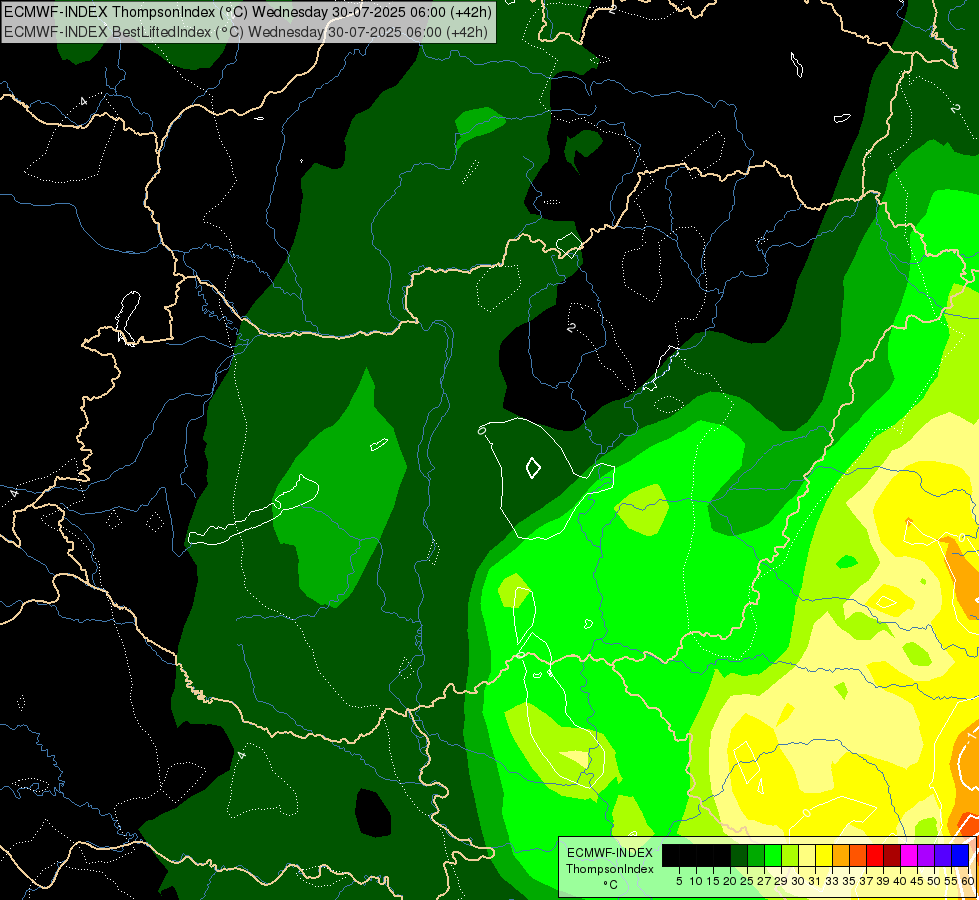This screenshot has height=900, width=979.
Task: Select the pale yellow legend swatch (30–31)
Action: coord(807,856)
